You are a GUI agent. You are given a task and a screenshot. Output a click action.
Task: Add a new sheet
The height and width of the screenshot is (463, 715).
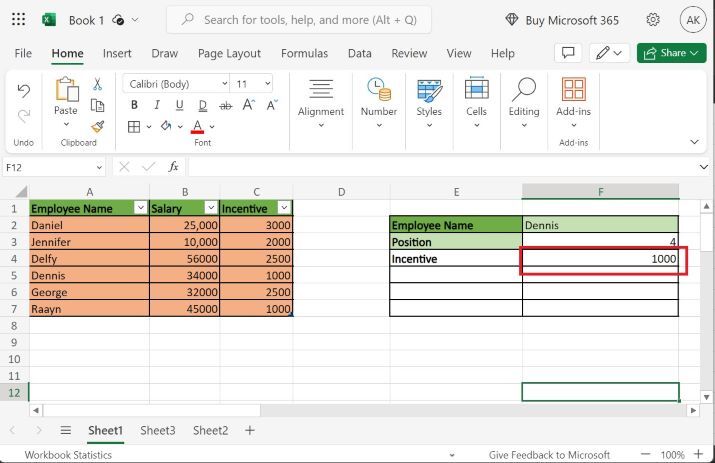point(249,430)
